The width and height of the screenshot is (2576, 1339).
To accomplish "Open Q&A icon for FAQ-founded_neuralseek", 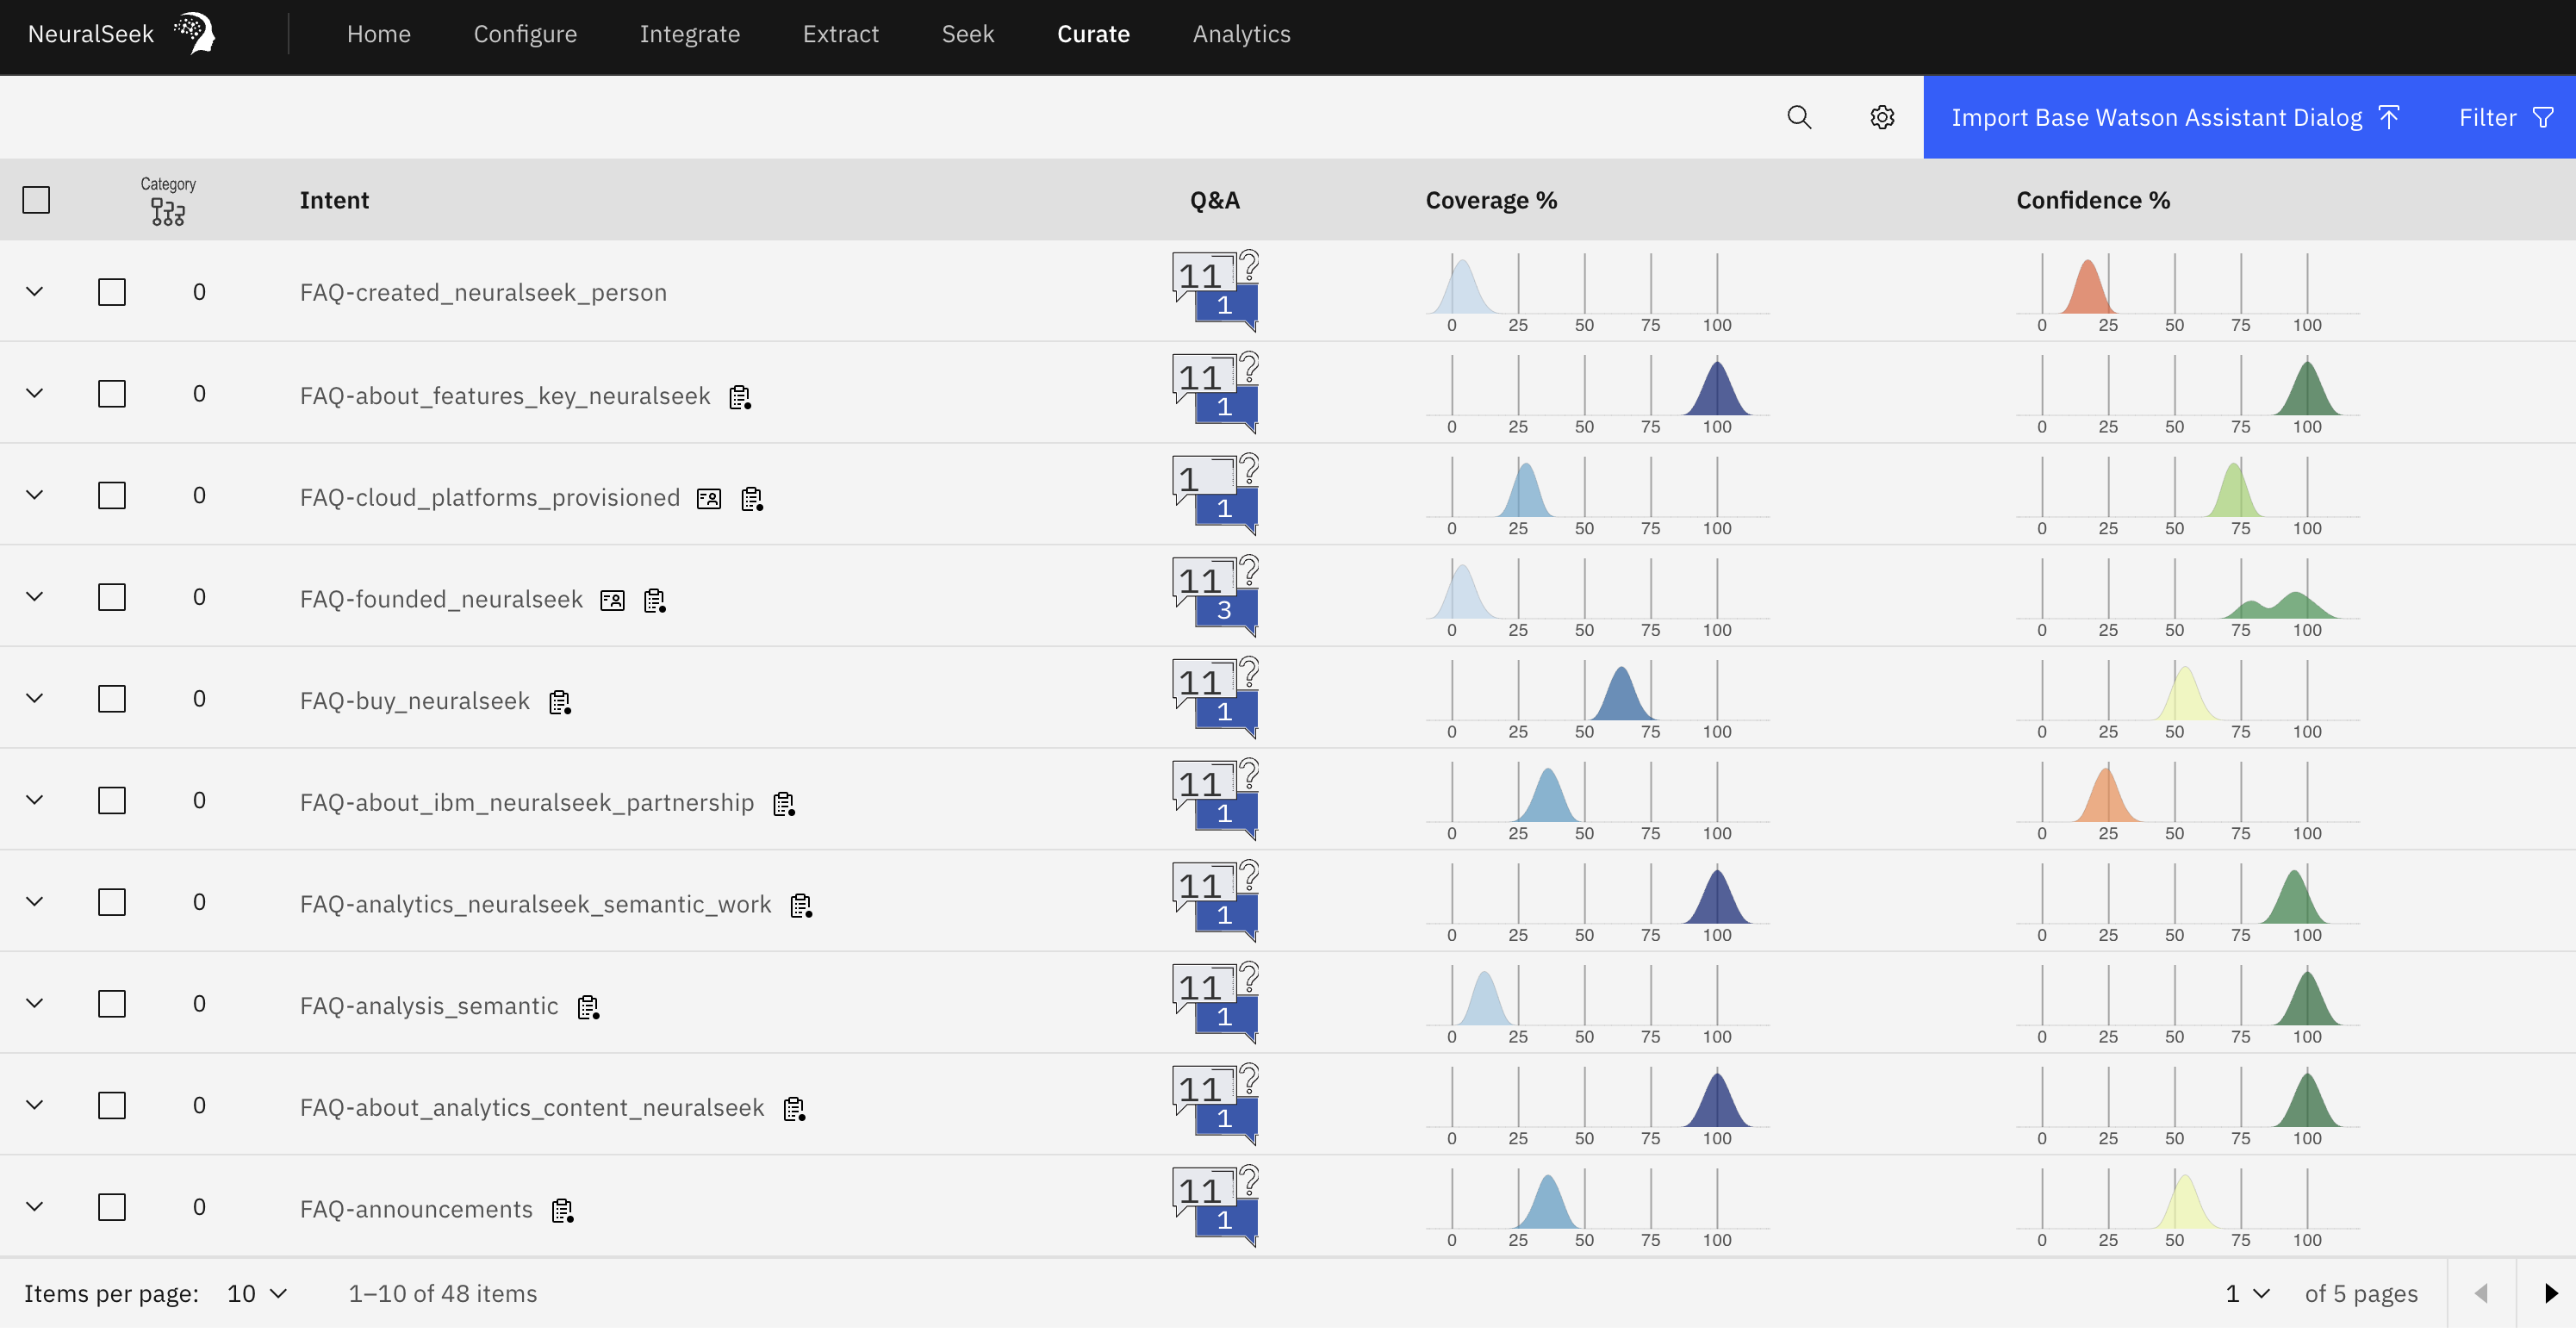I will [1216, 597].
